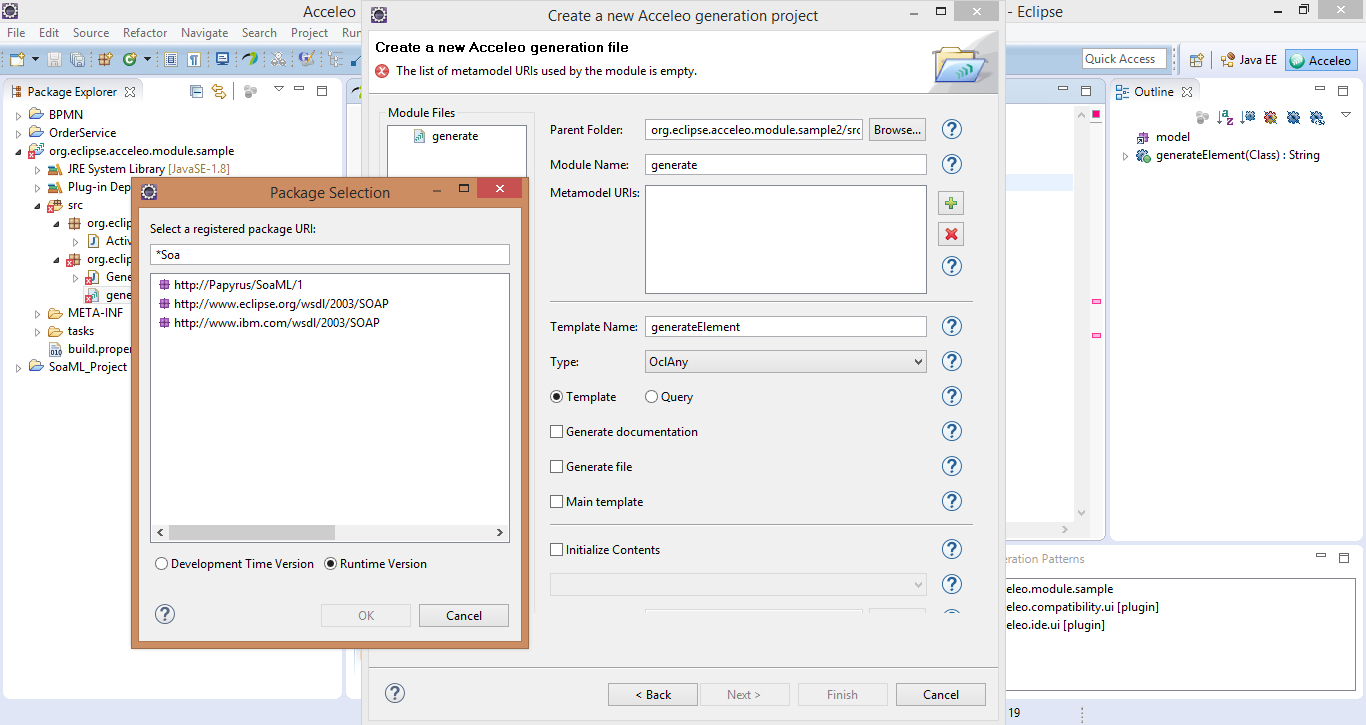Image resolution: width=1366 pixels, height=725 pixels.
Task: Open Outline view menu triangle
Action: [x=1345, y=116]
